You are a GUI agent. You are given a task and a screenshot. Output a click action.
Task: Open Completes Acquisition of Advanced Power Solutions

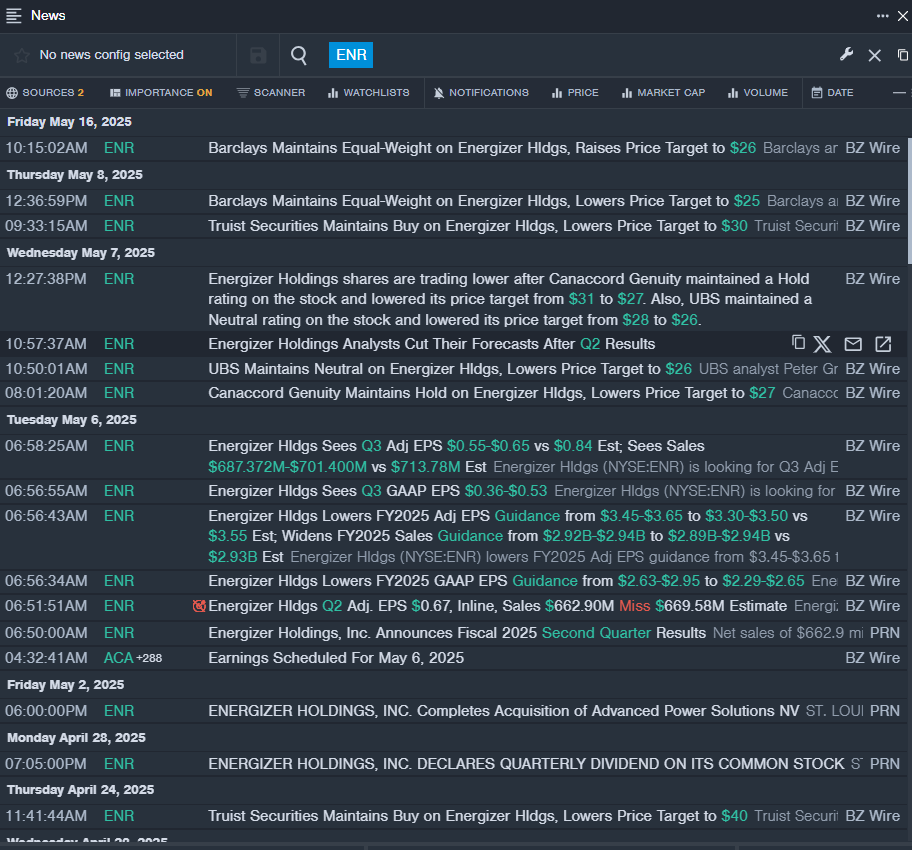(x=504, y=711)
